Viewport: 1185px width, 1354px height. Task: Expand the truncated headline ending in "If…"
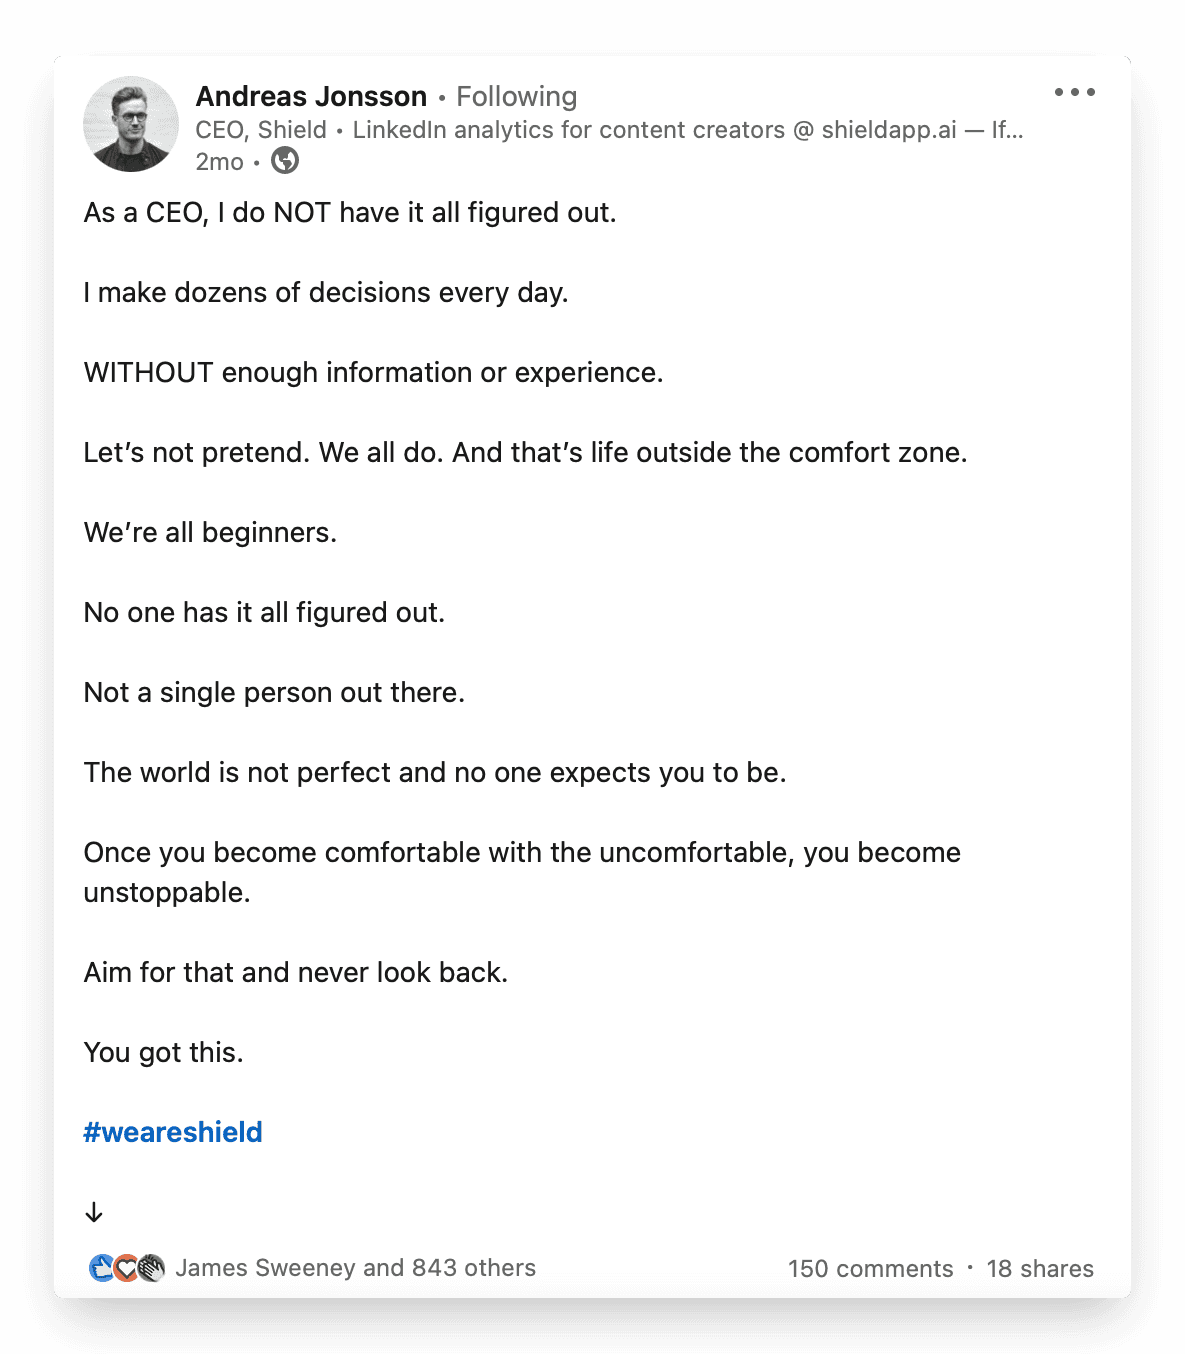point(1007,130)
